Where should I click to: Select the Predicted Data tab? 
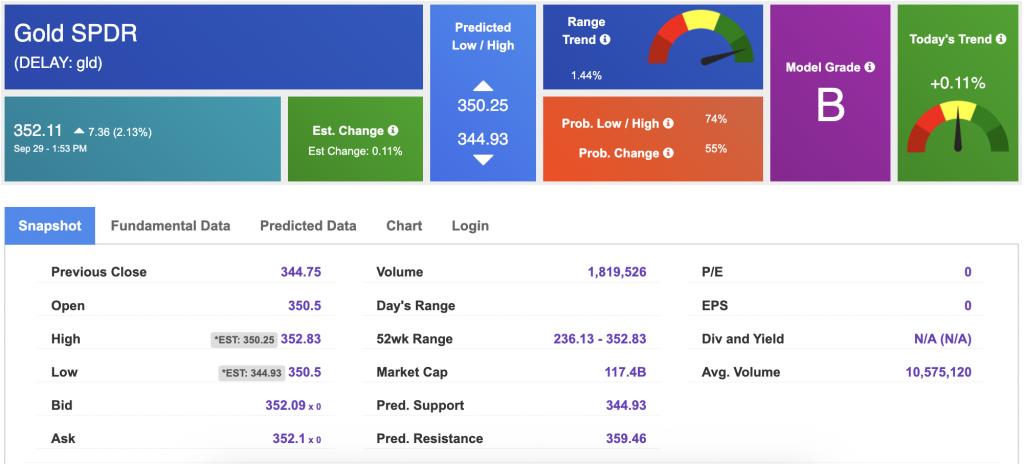(x=308, y=226)
